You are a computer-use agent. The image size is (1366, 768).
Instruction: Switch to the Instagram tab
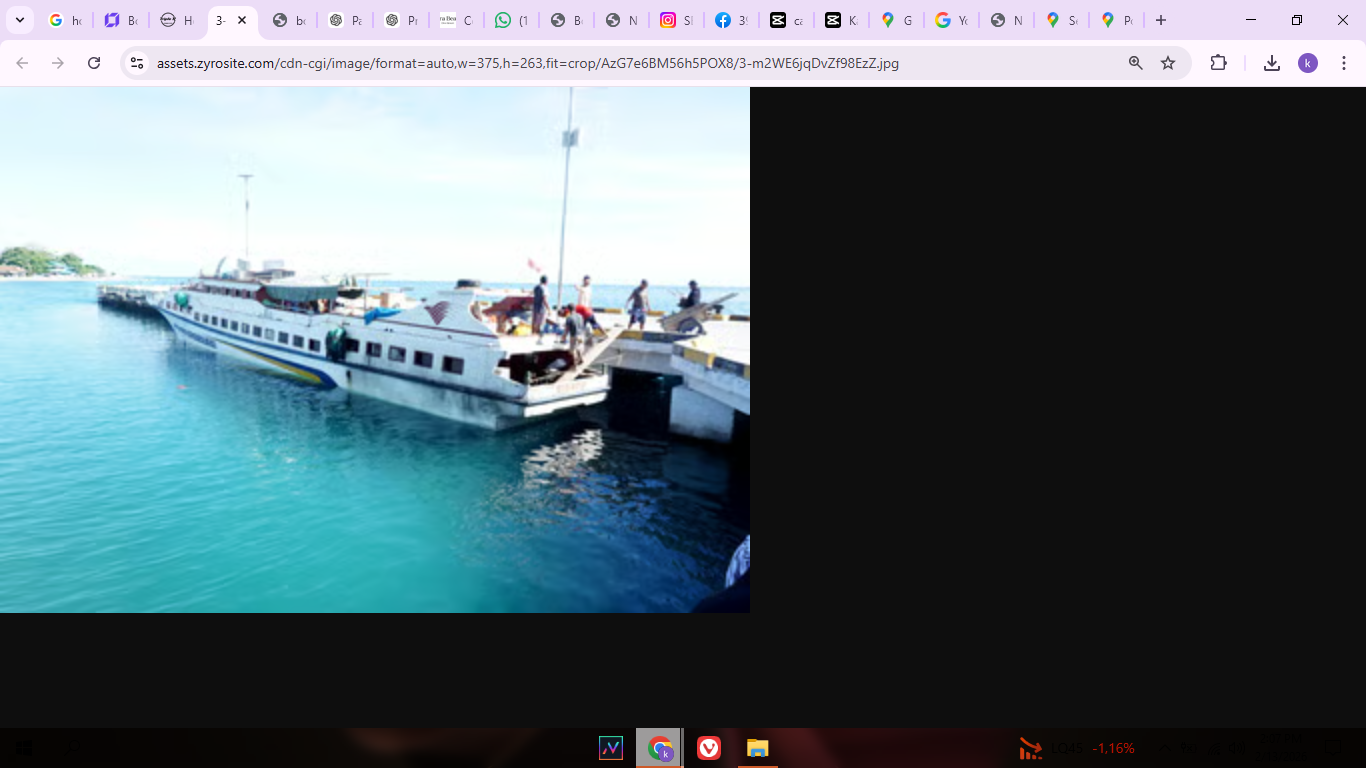pos(677,20)
